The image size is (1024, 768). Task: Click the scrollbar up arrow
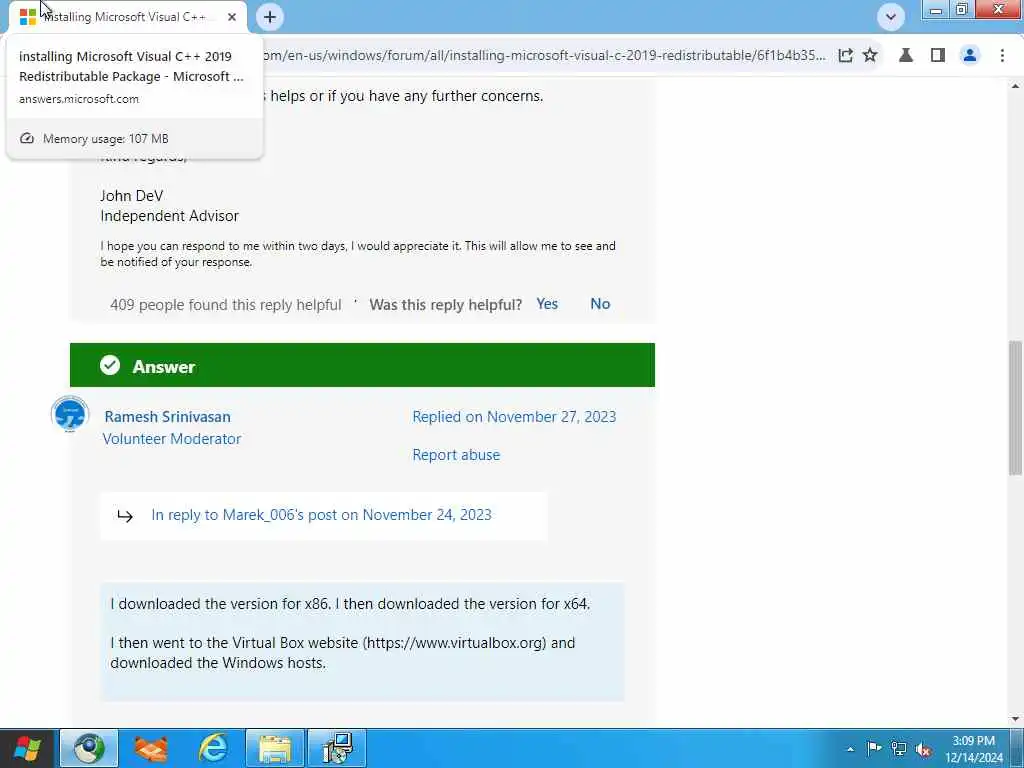(1016, 86)
